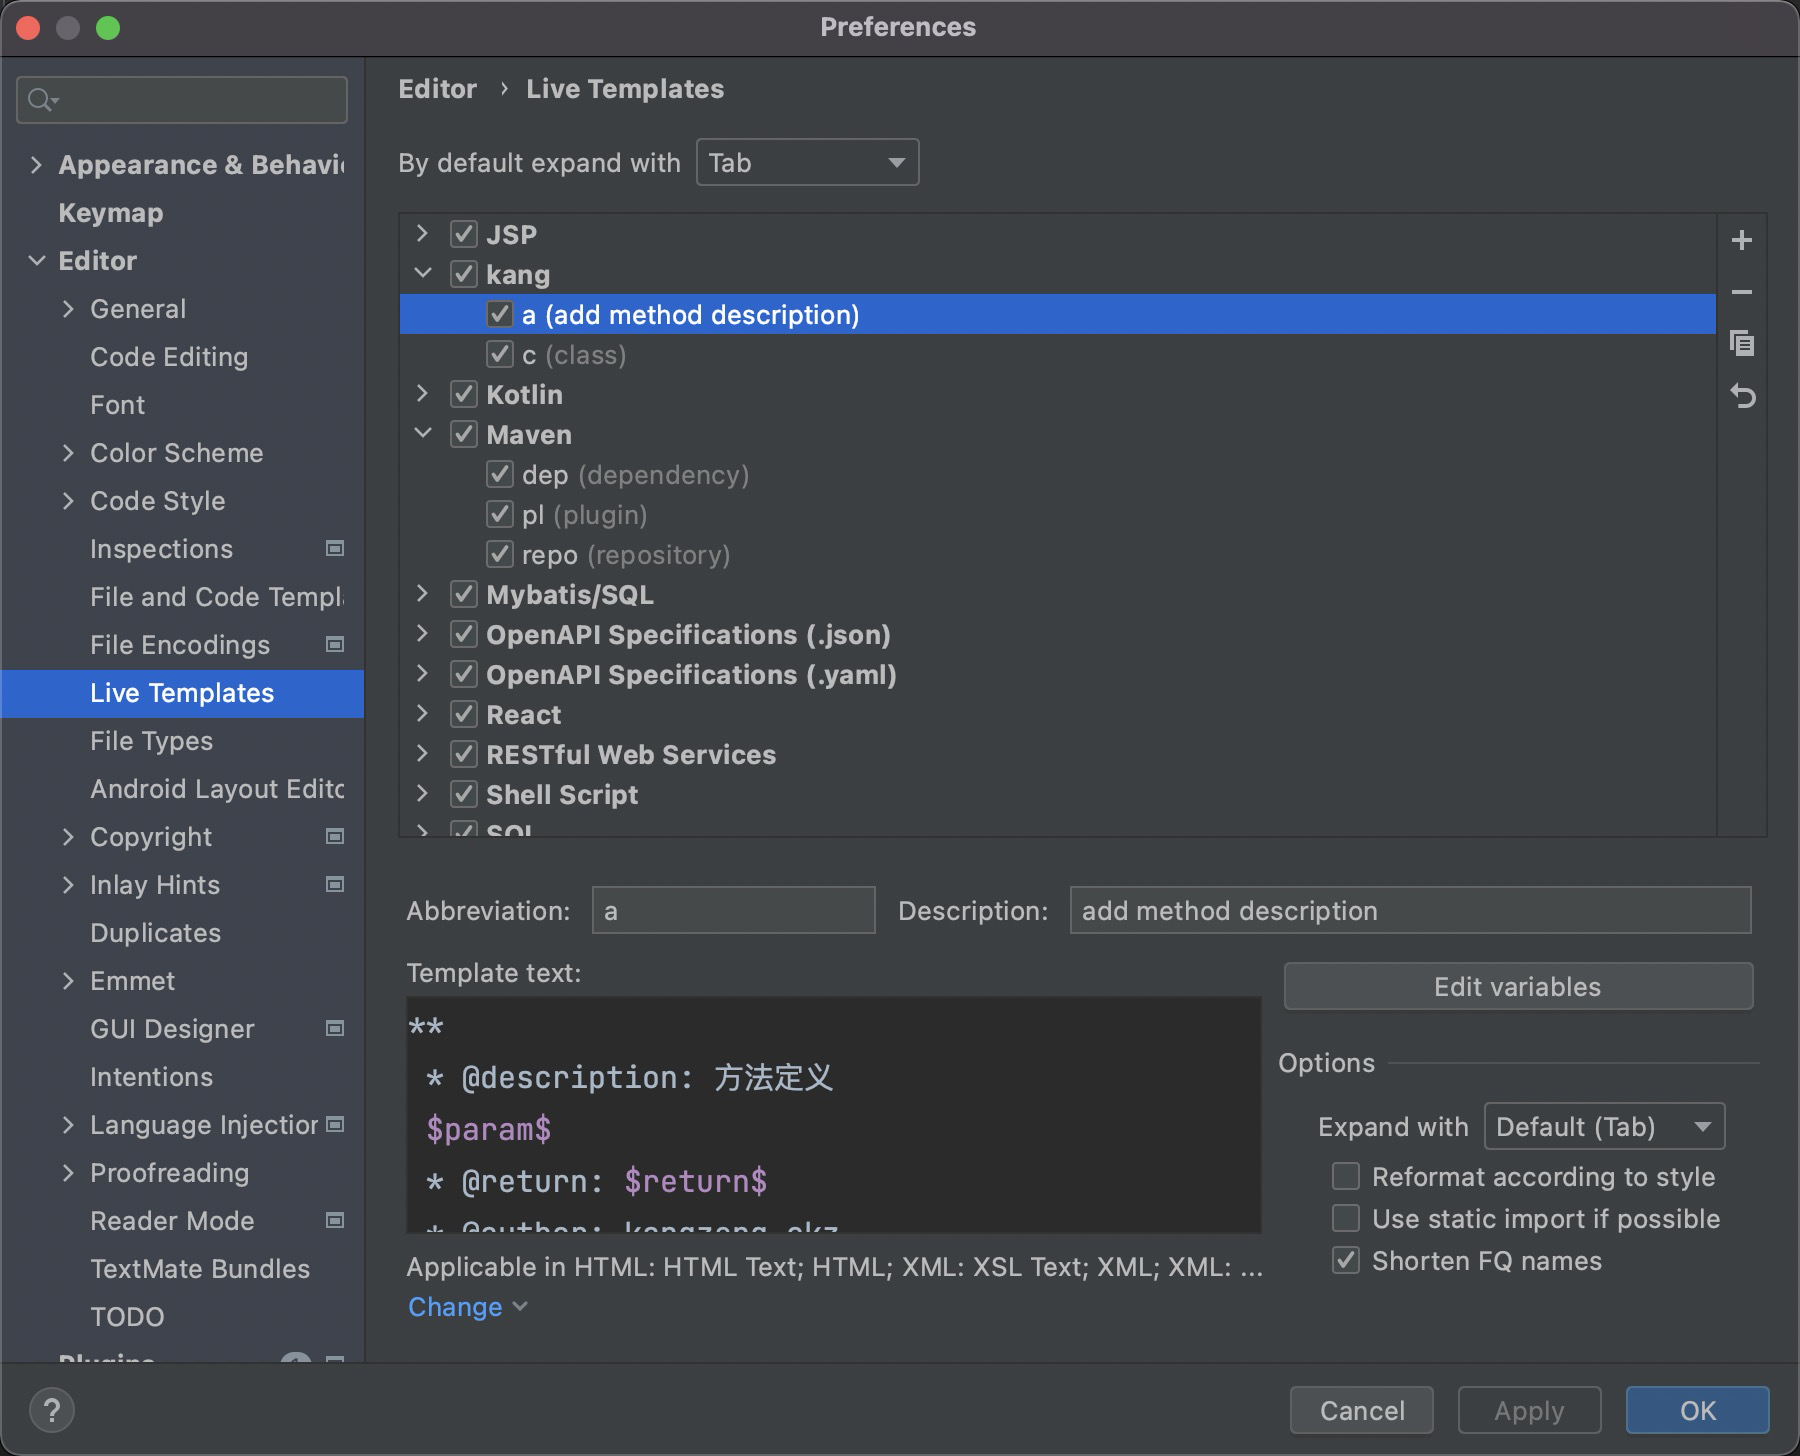Image resolution: width=1800 pixels, height=1456 pixels.
Task: Disable the 'dep (dependency)' template checkbox
Action: coord(499,474)
